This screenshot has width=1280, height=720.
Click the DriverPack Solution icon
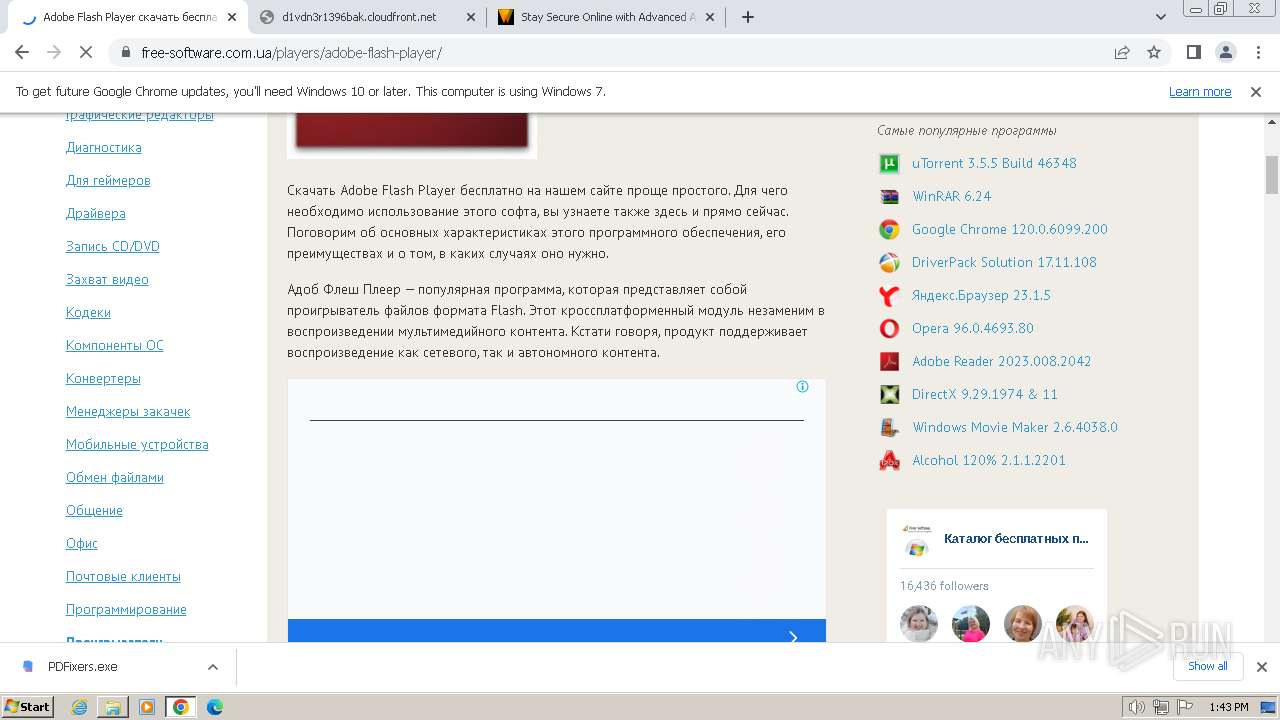(x=889, y=263)
